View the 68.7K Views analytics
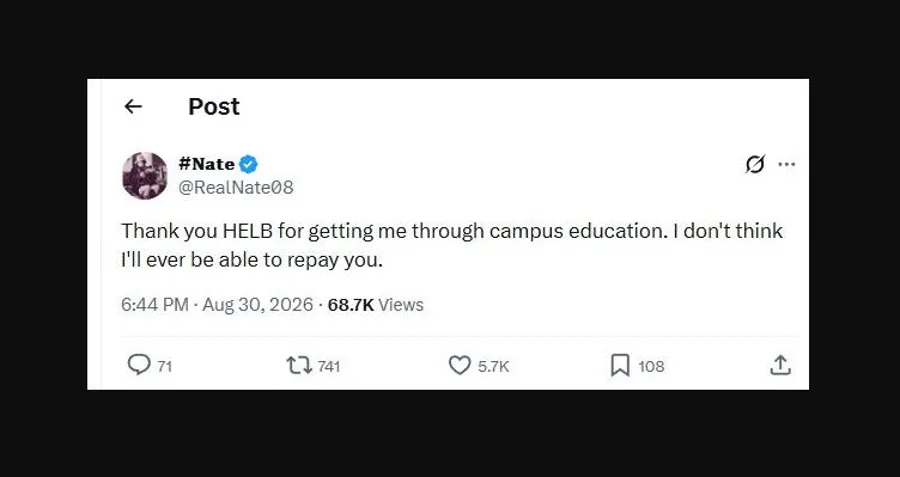This screenshot has height=477, width=900. tap(375, 305)
